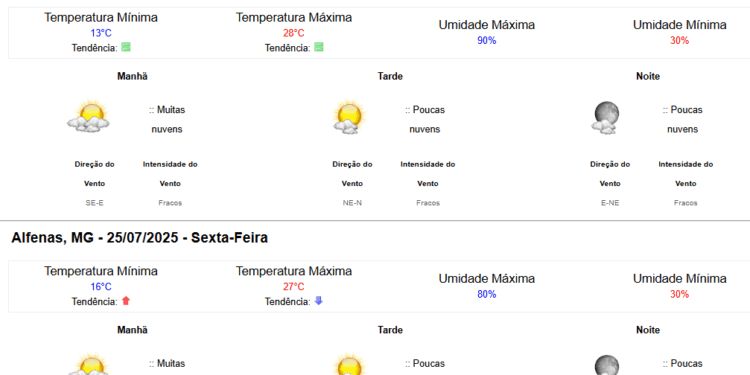Select the Alfenas, MG 25/07/2025 Sexta-Feira heading

coord(139,238)
